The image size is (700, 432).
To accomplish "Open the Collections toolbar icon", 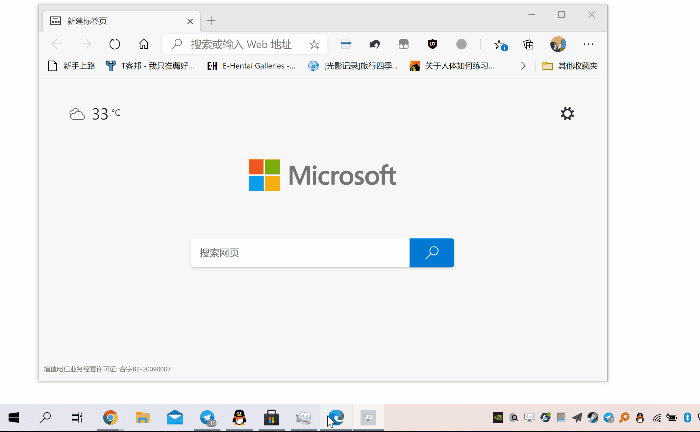I will pos(528,44).
